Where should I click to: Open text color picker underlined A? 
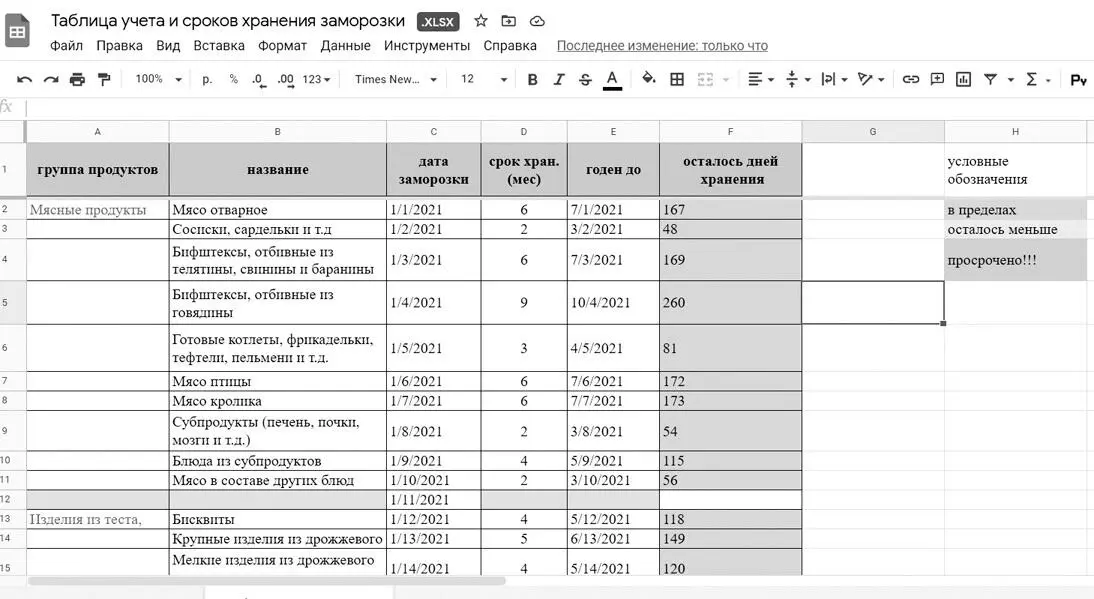pyautogui.click(x=612, y=80)
